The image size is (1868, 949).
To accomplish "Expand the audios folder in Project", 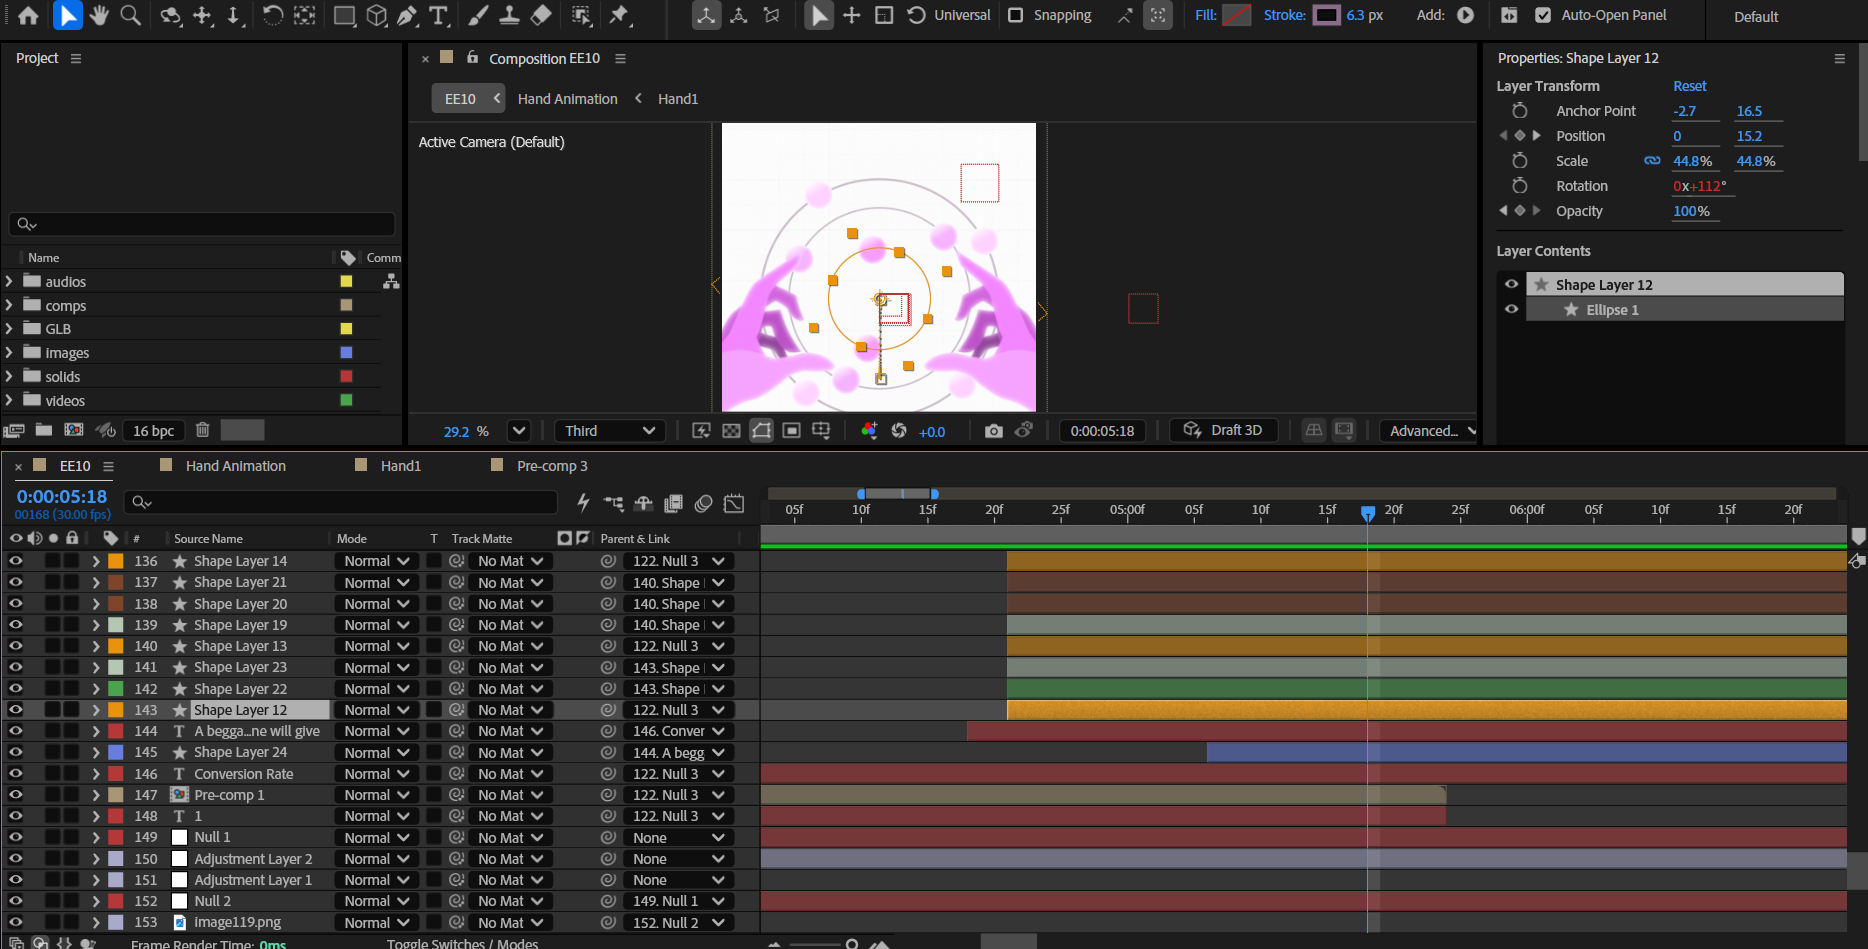I will (x=9, y=282).
